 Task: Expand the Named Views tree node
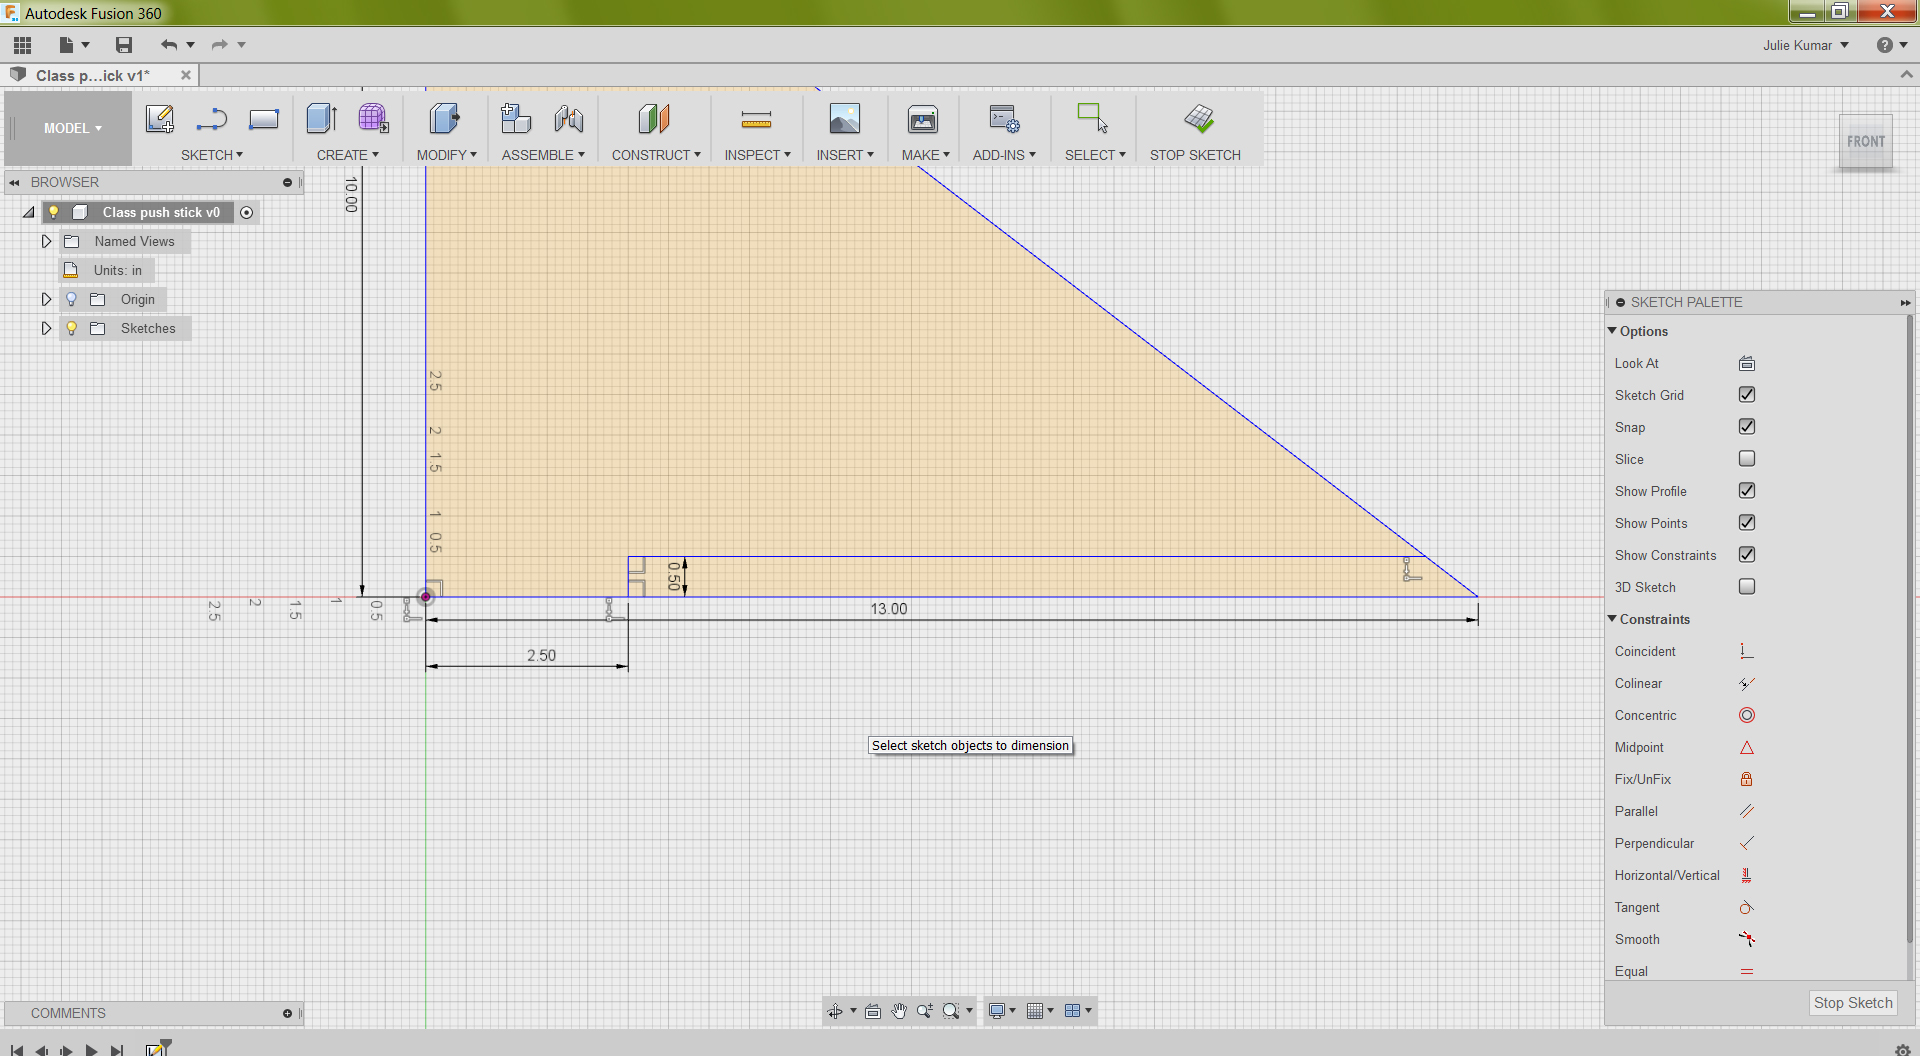[x=46, y=241]
